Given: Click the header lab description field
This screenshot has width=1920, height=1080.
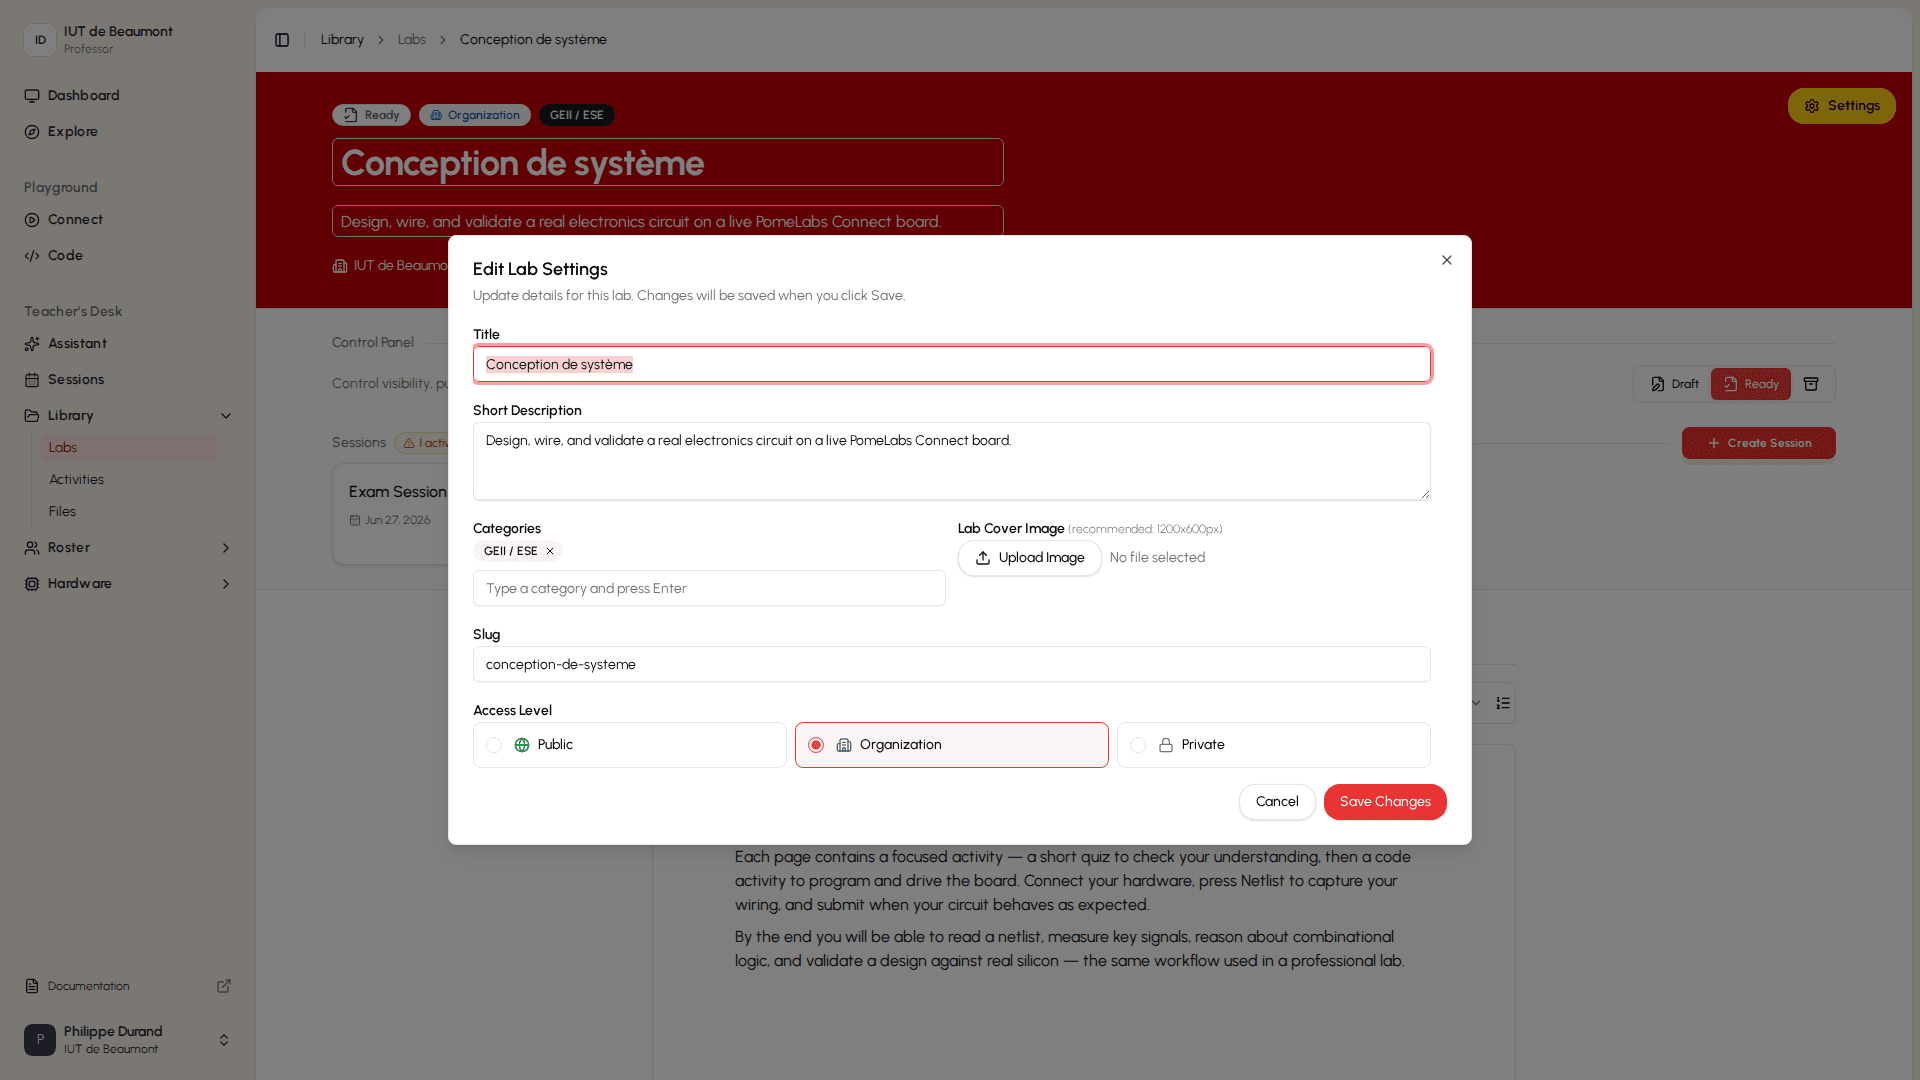Looking at the screenshot, I should click(x=667, y=221).
